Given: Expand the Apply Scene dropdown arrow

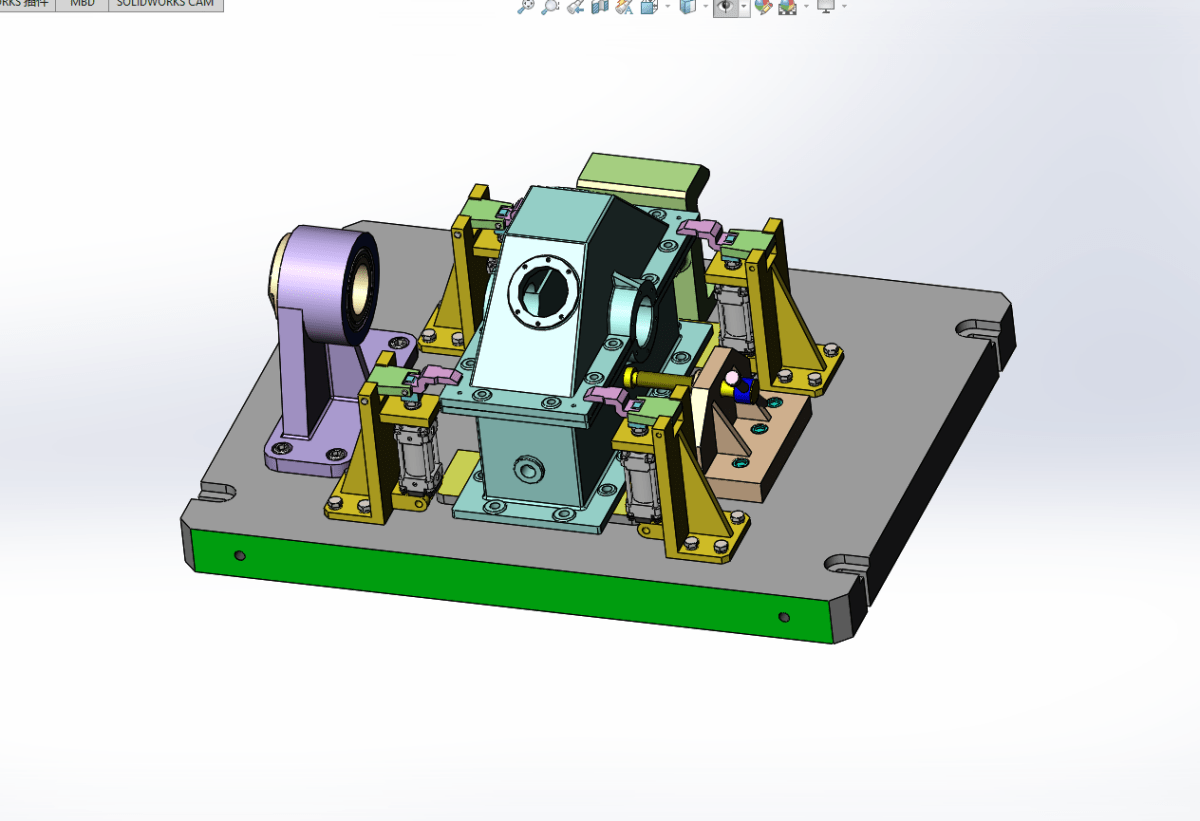Looking at the screenshot, I should (x=806, y=6).
